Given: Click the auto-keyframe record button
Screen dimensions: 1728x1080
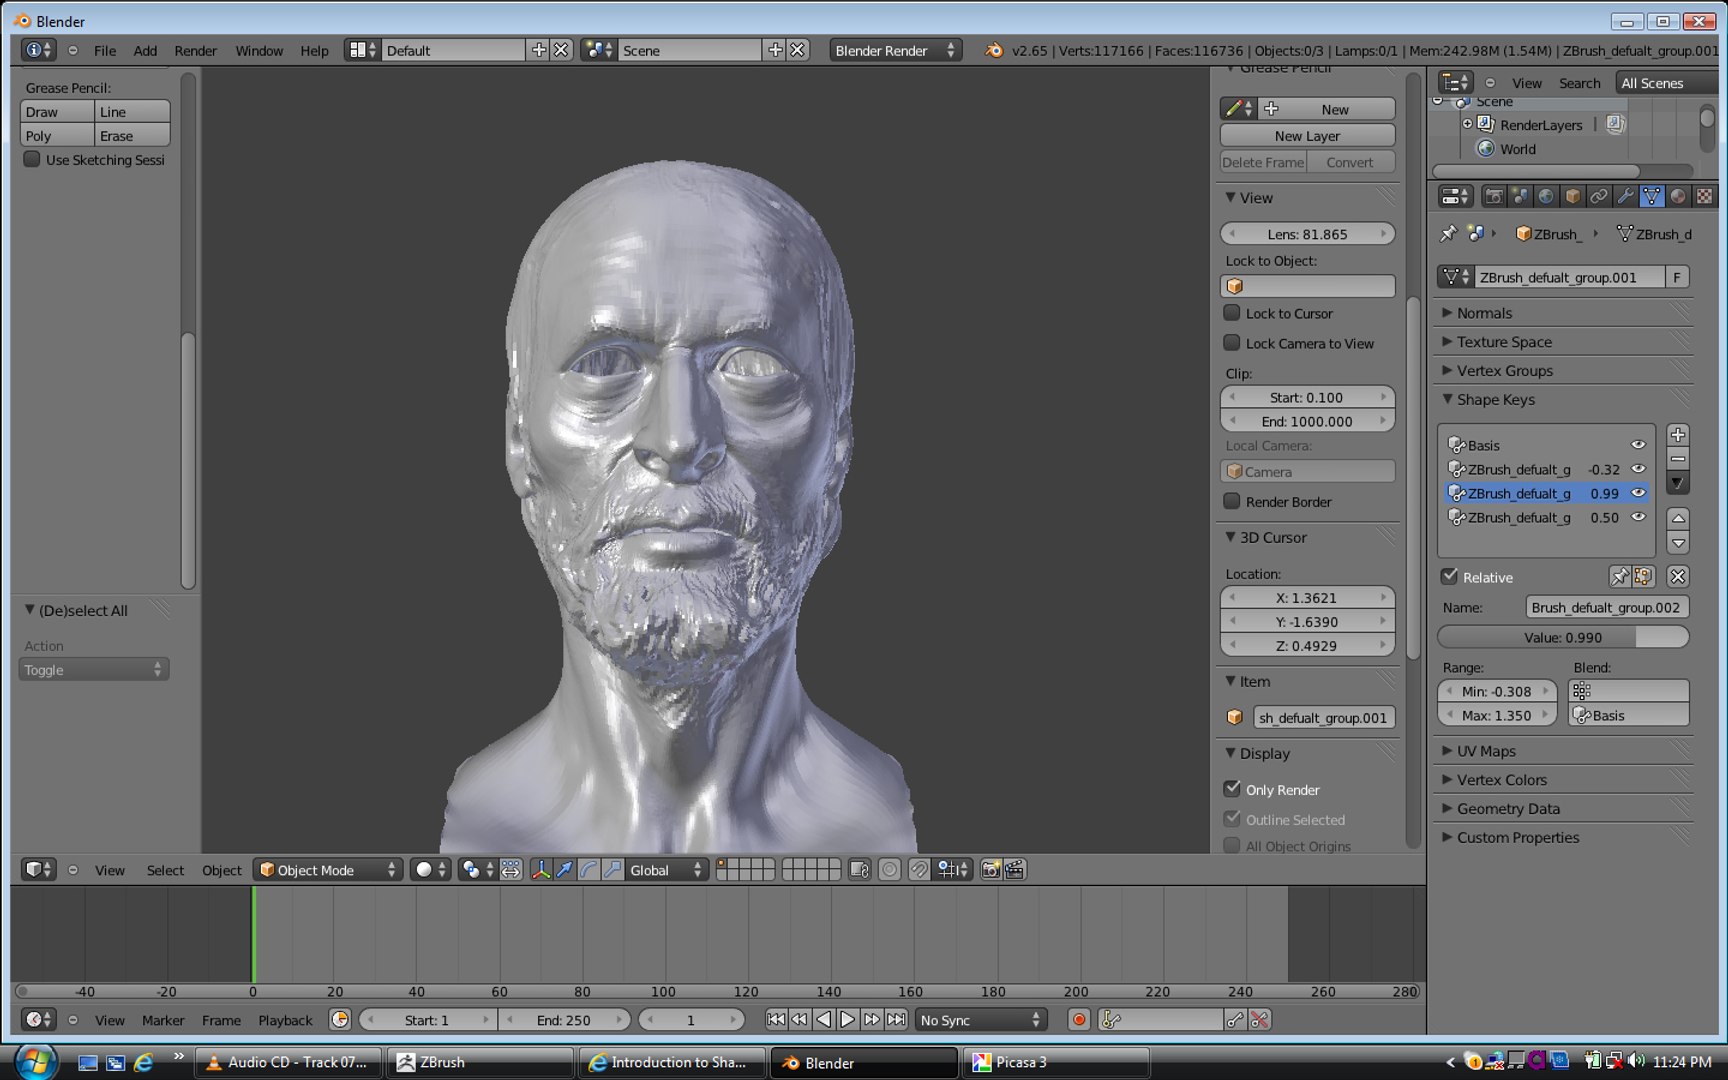Looking at the screenshot, I should (x=1079, y=1020).
